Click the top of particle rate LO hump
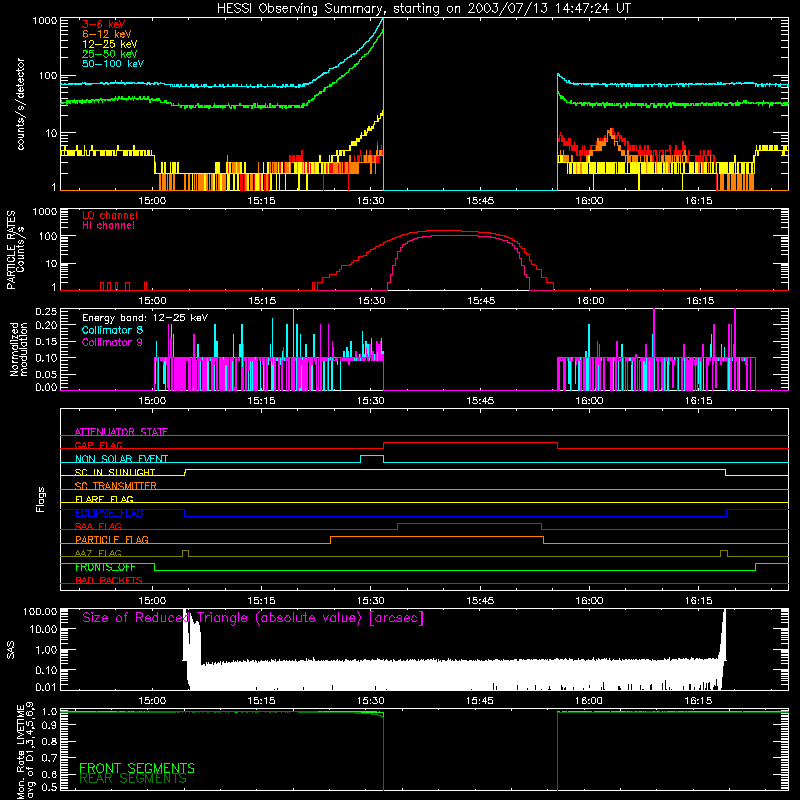 (443, 231)
